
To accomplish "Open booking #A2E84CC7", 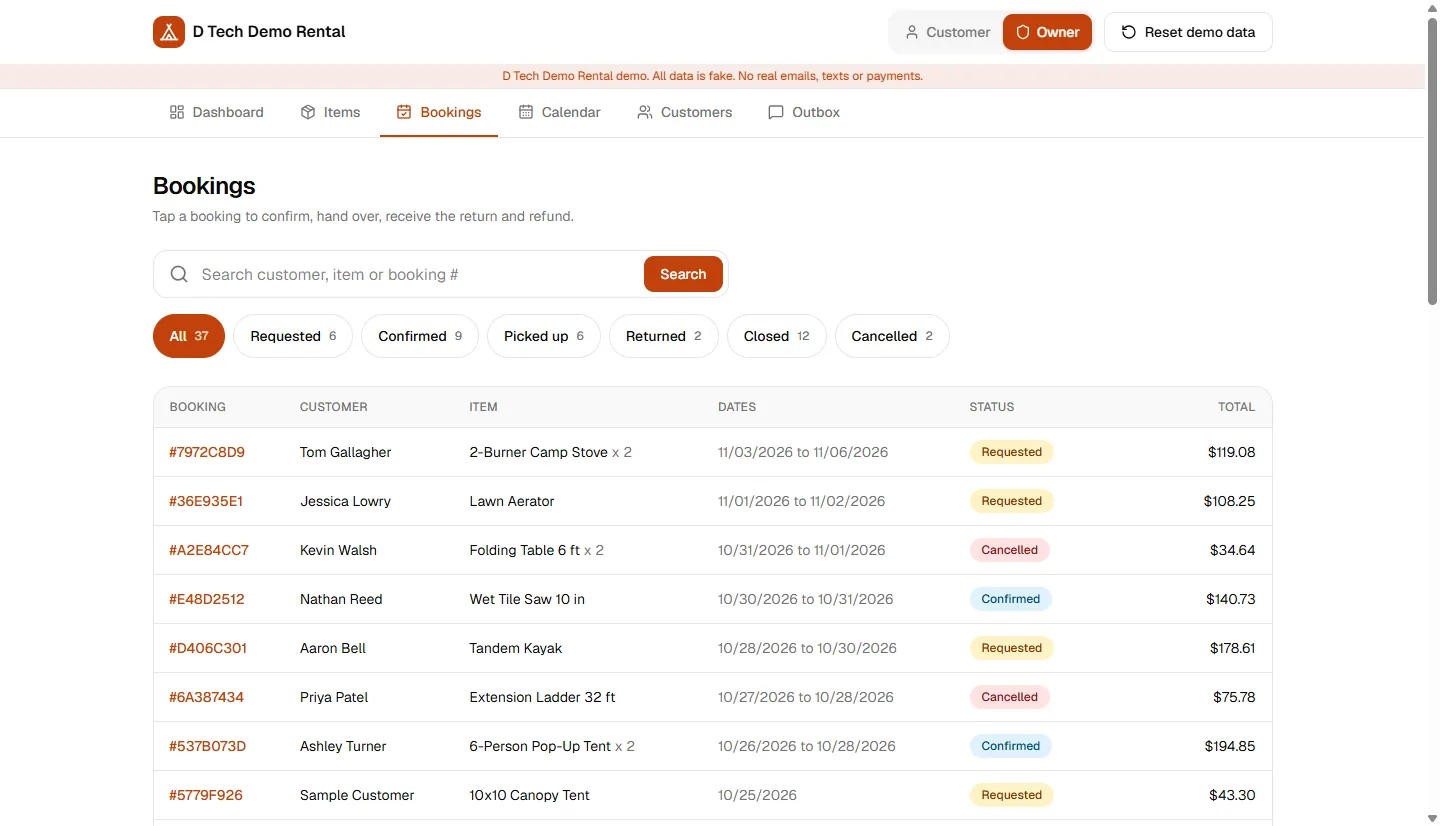I will click(x=209, y=550).
